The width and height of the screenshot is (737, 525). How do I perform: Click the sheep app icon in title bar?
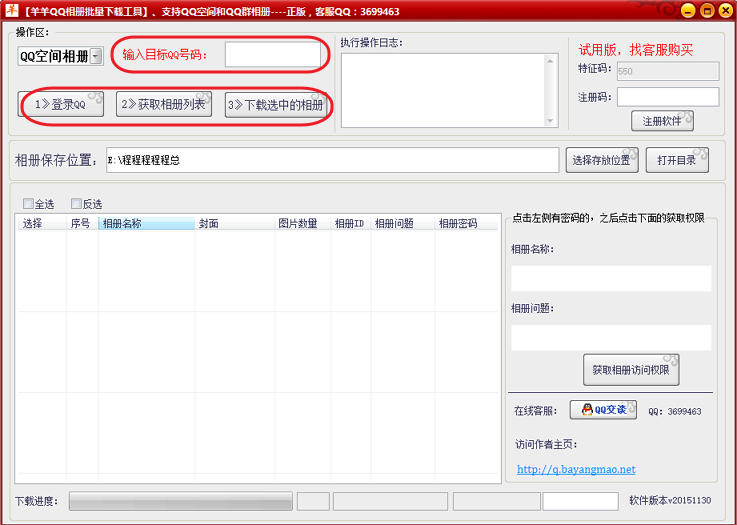pyautogui.click(x=11, y=10)
